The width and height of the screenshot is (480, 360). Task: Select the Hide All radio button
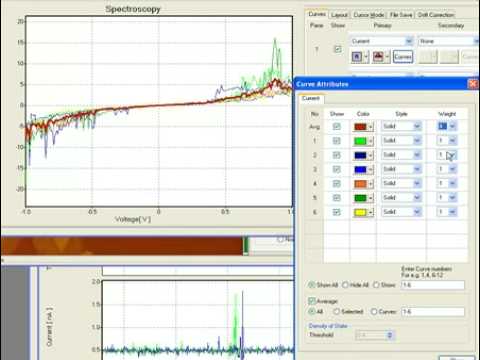(345, 285)
